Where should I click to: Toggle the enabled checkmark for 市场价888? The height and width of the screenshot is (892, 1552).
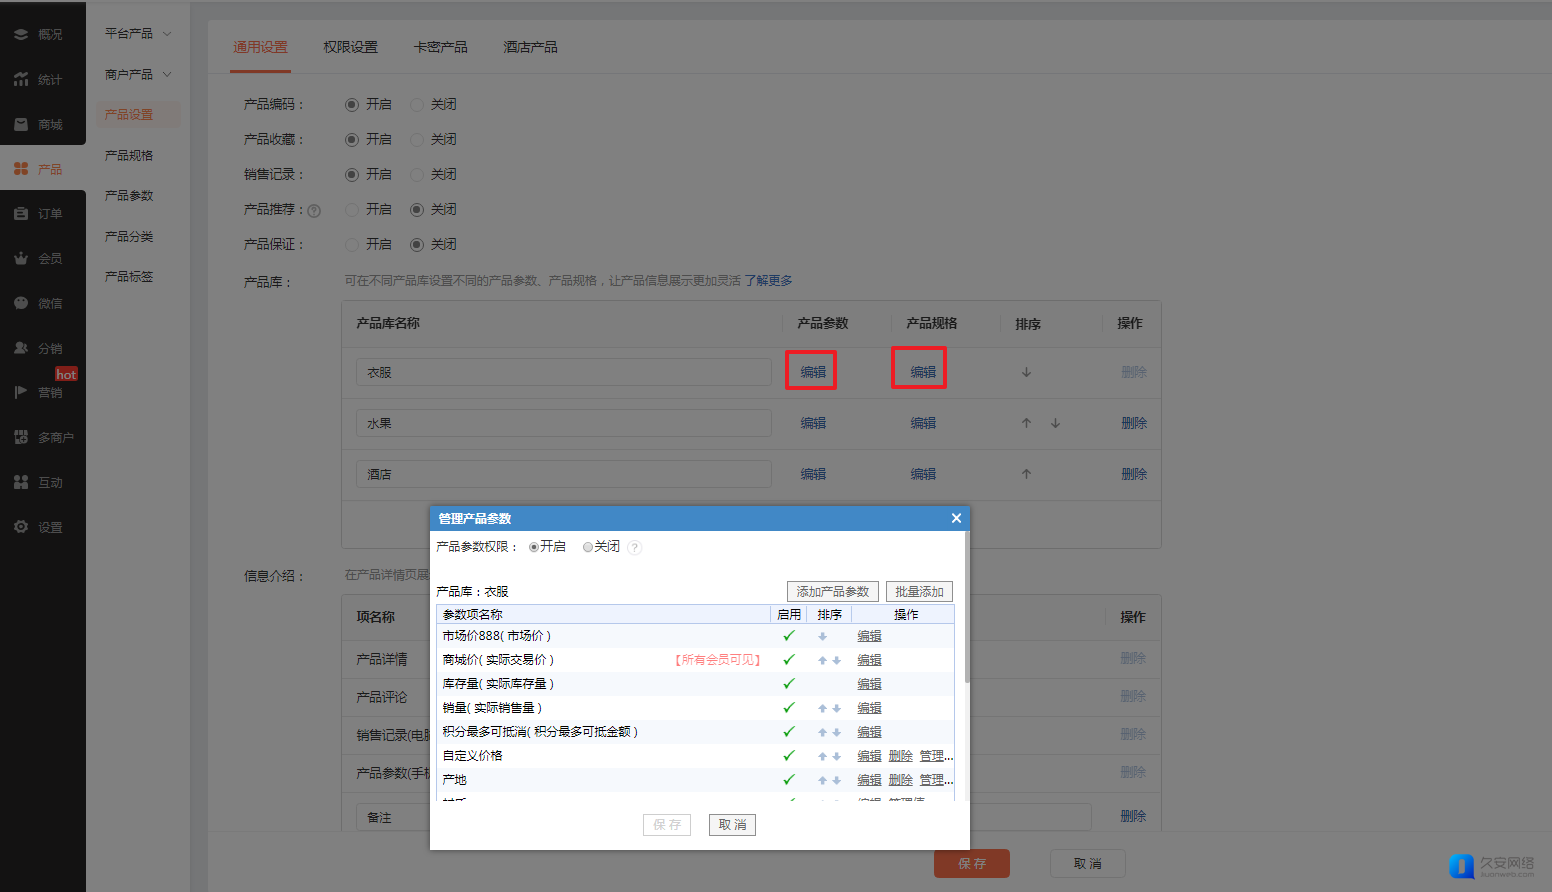tap(788, 636)
